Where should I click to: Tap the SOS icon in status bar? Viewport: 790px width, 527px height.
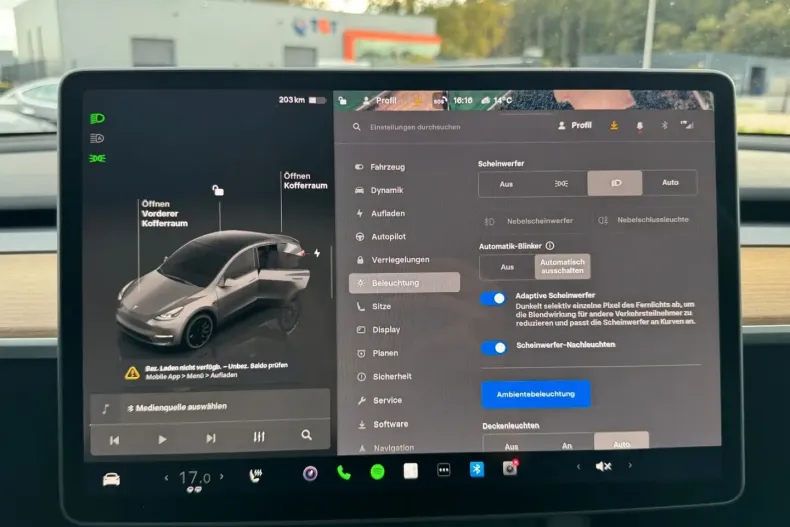(439, 101)
